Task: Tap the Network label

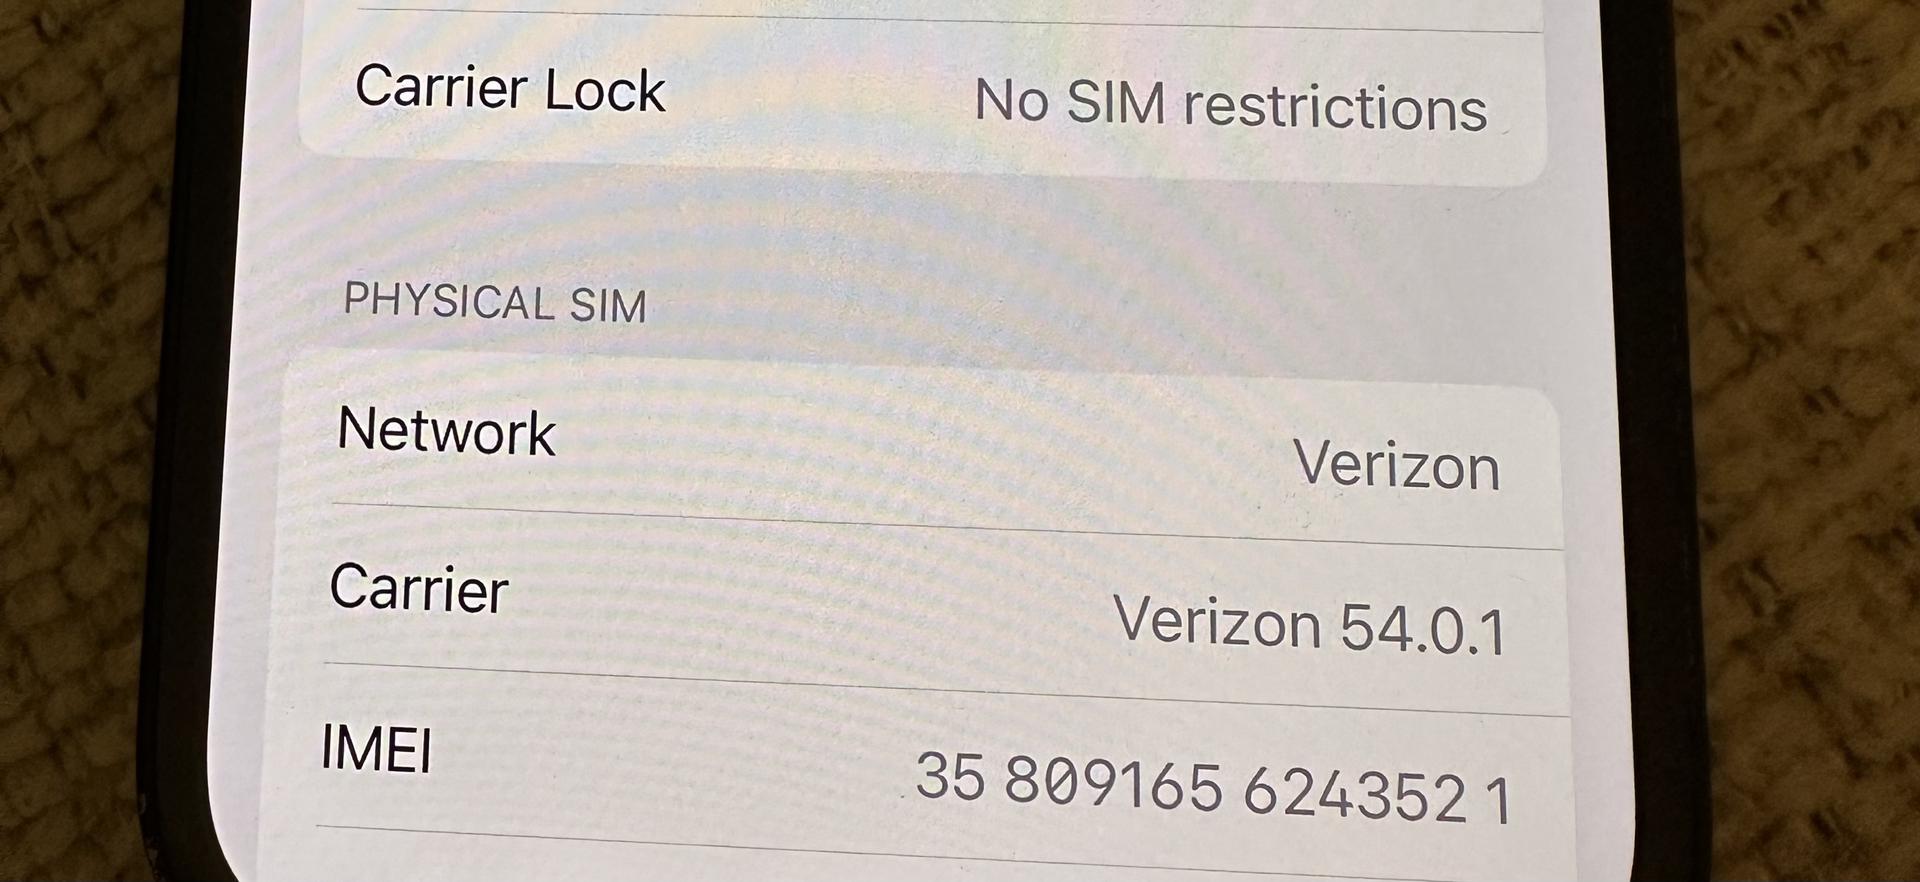Action: pos(446,431)
